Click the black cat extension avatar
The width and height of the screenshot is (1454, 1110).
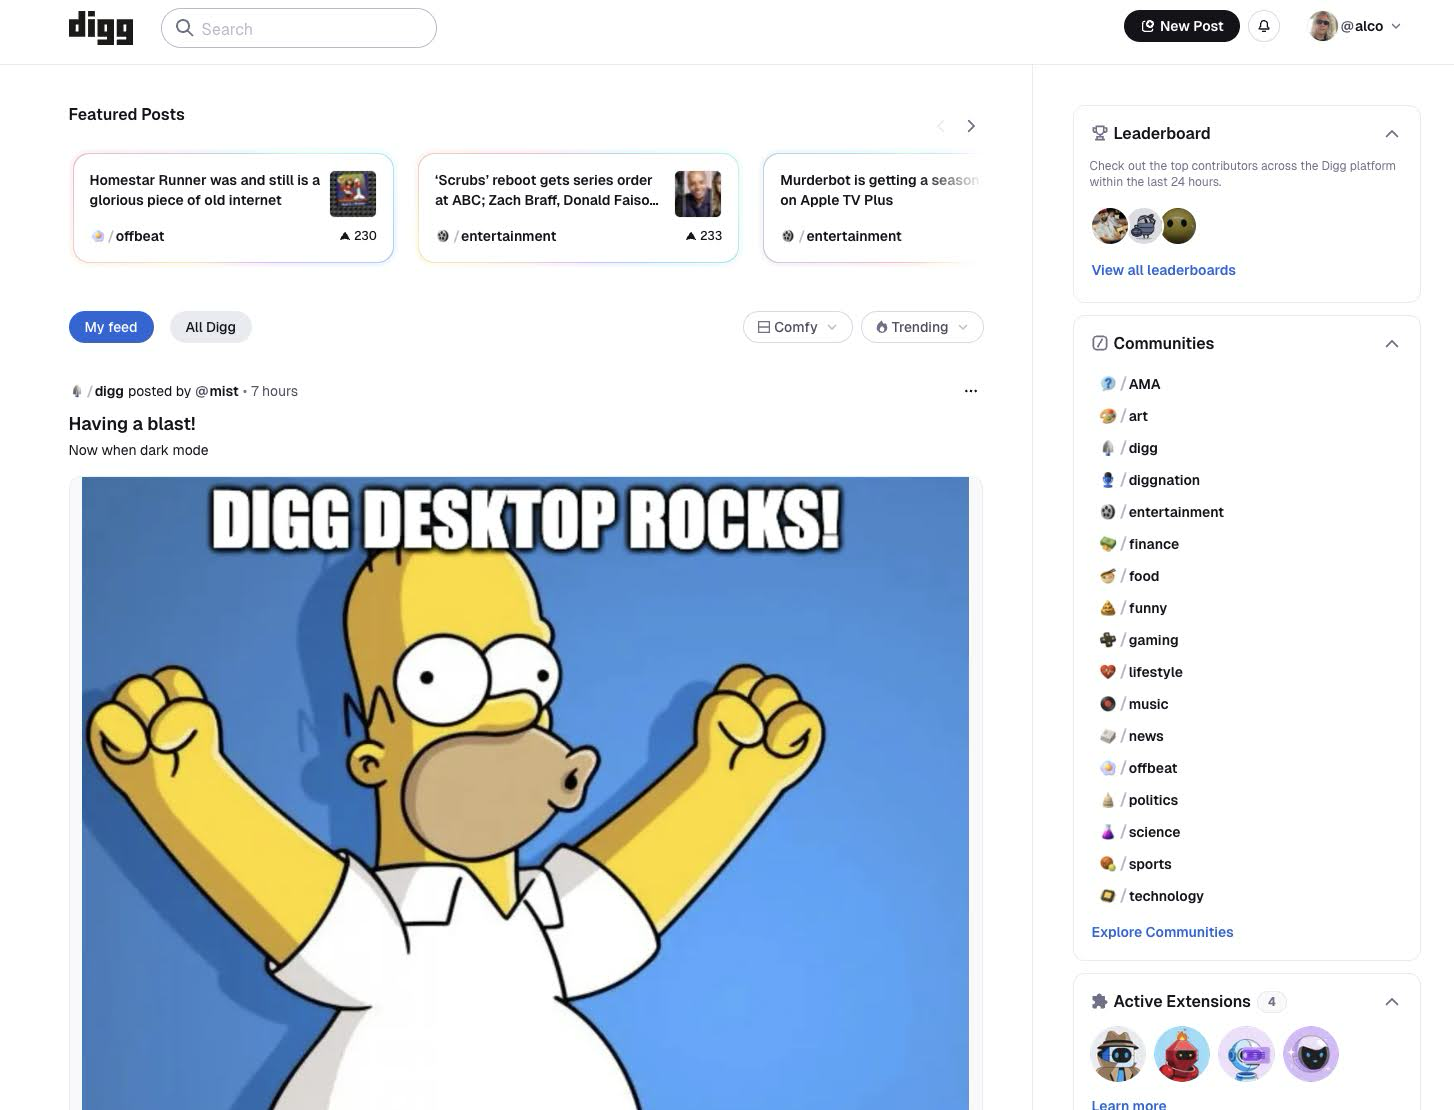1311,1054
